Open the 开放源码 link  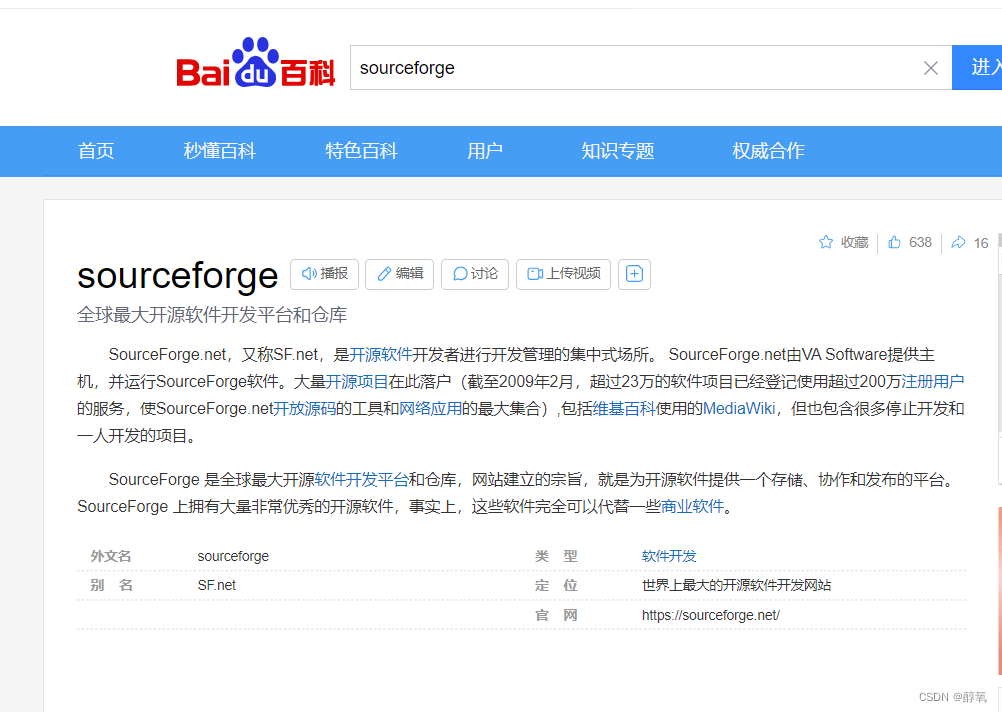coord(305,408)
